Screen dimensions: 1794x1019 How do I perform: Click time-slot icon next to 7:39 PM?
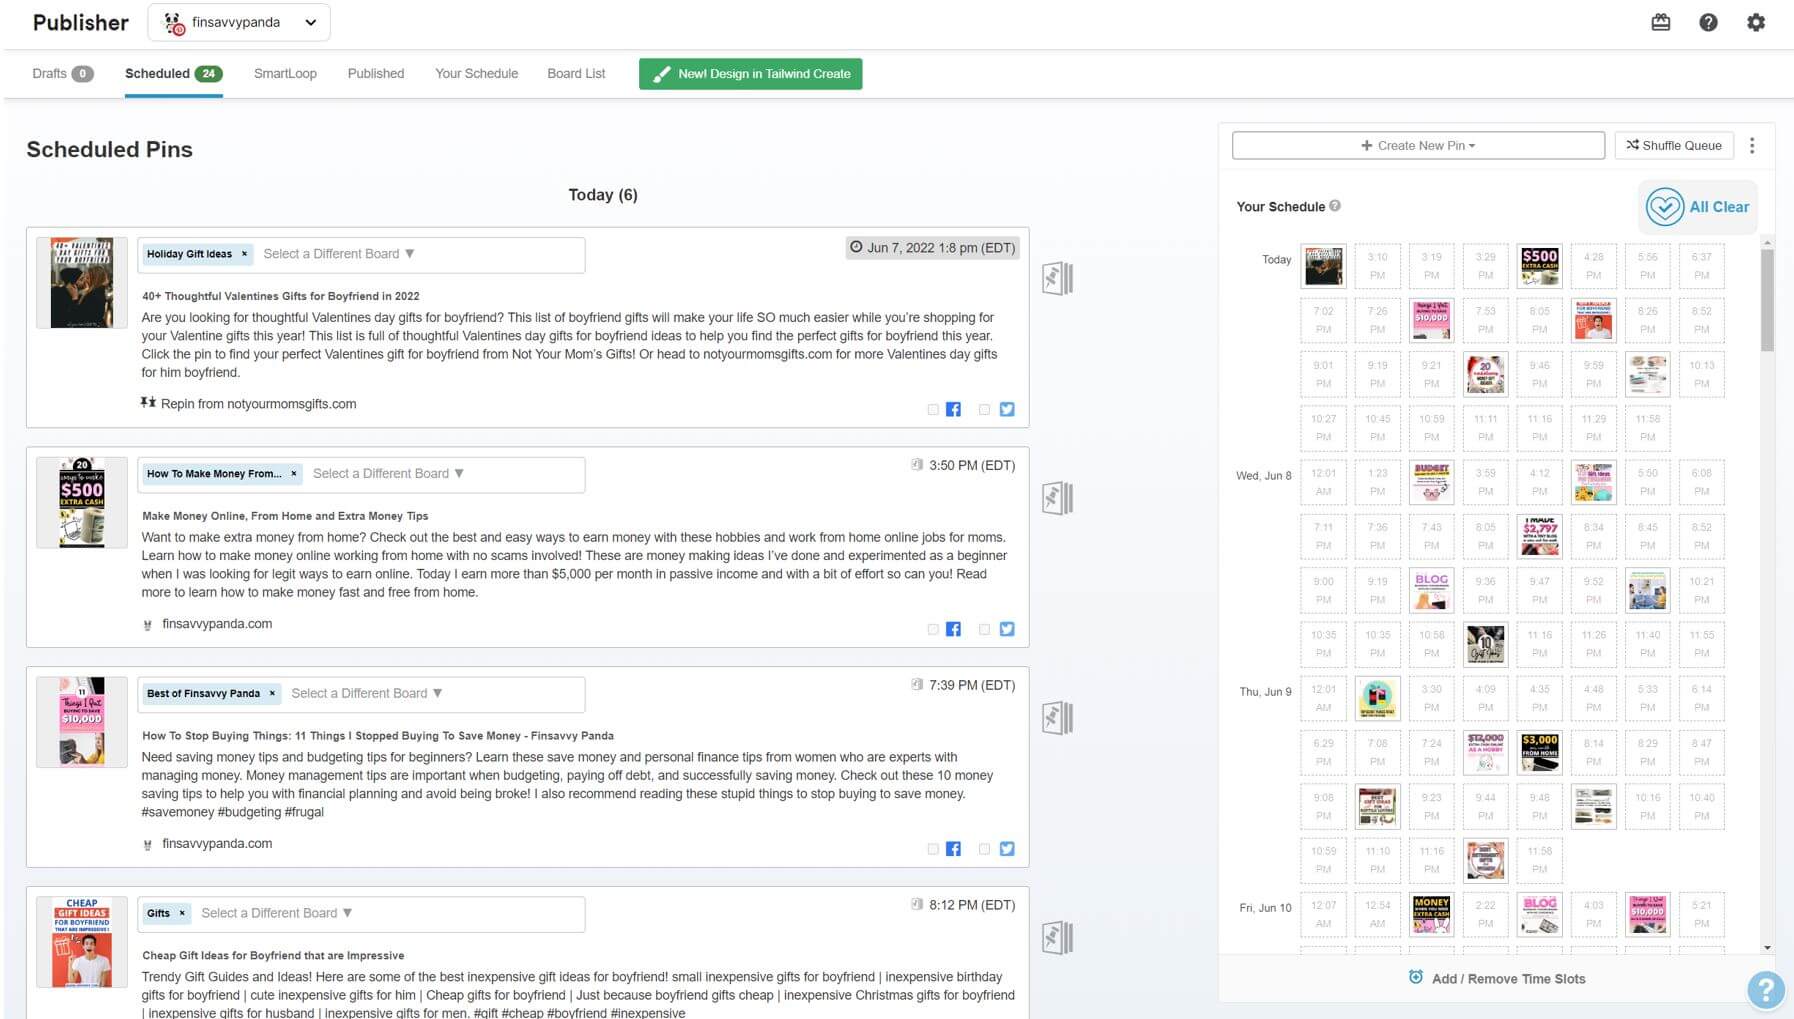[917, 685]
